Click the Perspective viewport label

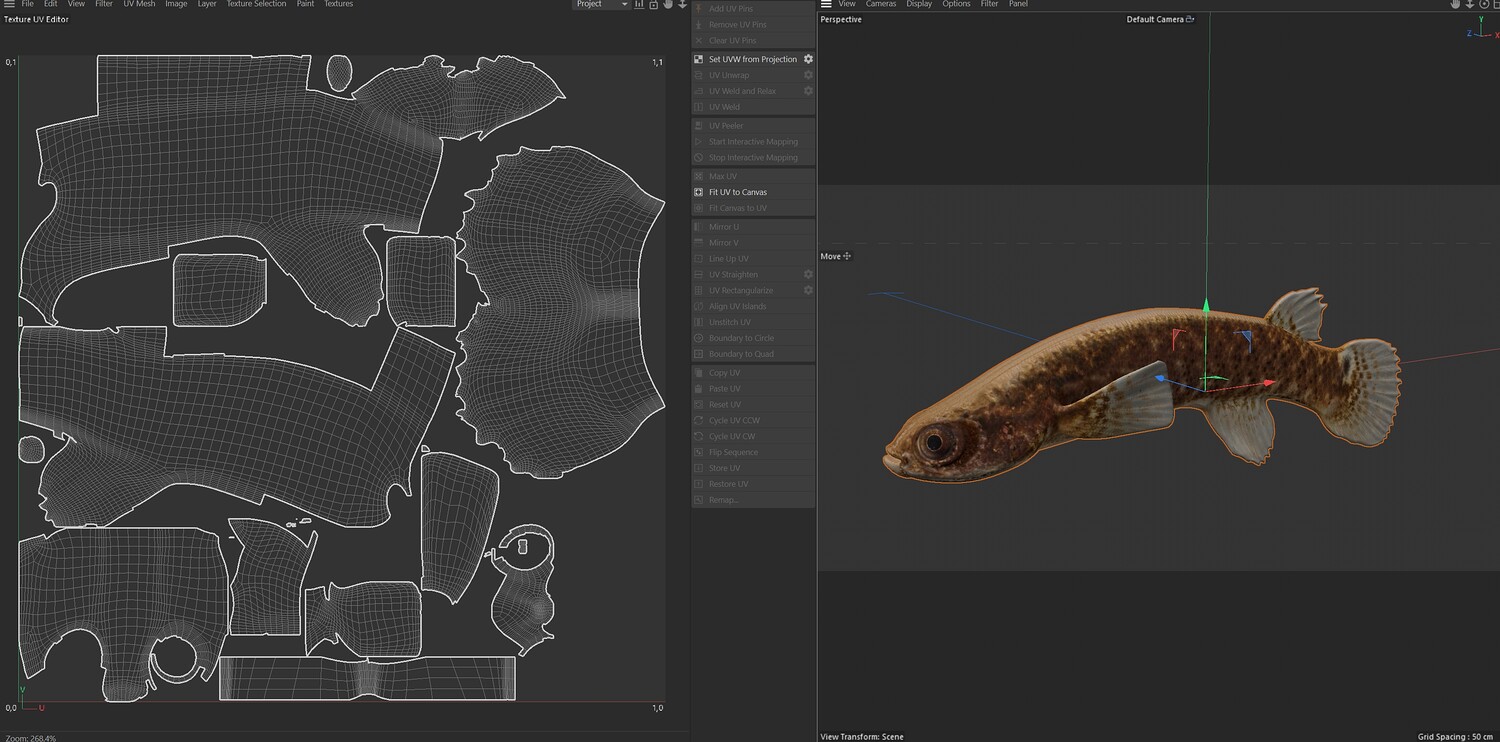[x=841, y=19]
